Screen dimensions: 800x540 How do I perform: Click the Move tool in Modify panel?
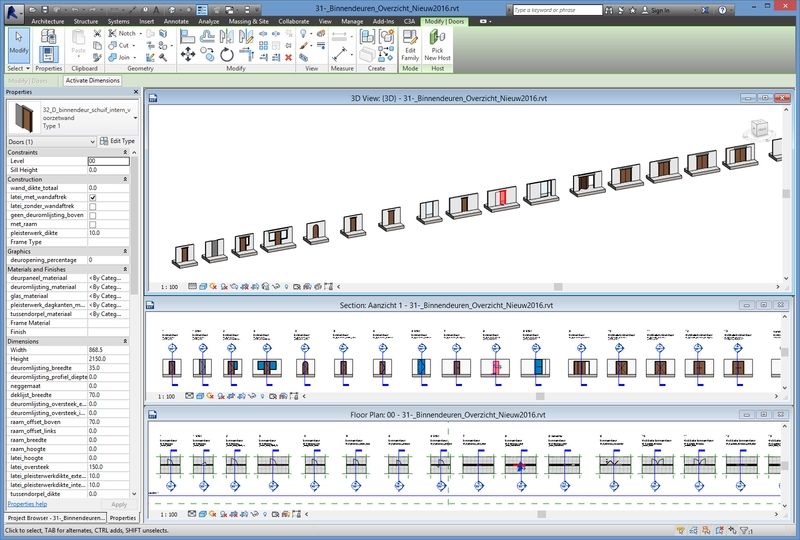coord(187,54)
